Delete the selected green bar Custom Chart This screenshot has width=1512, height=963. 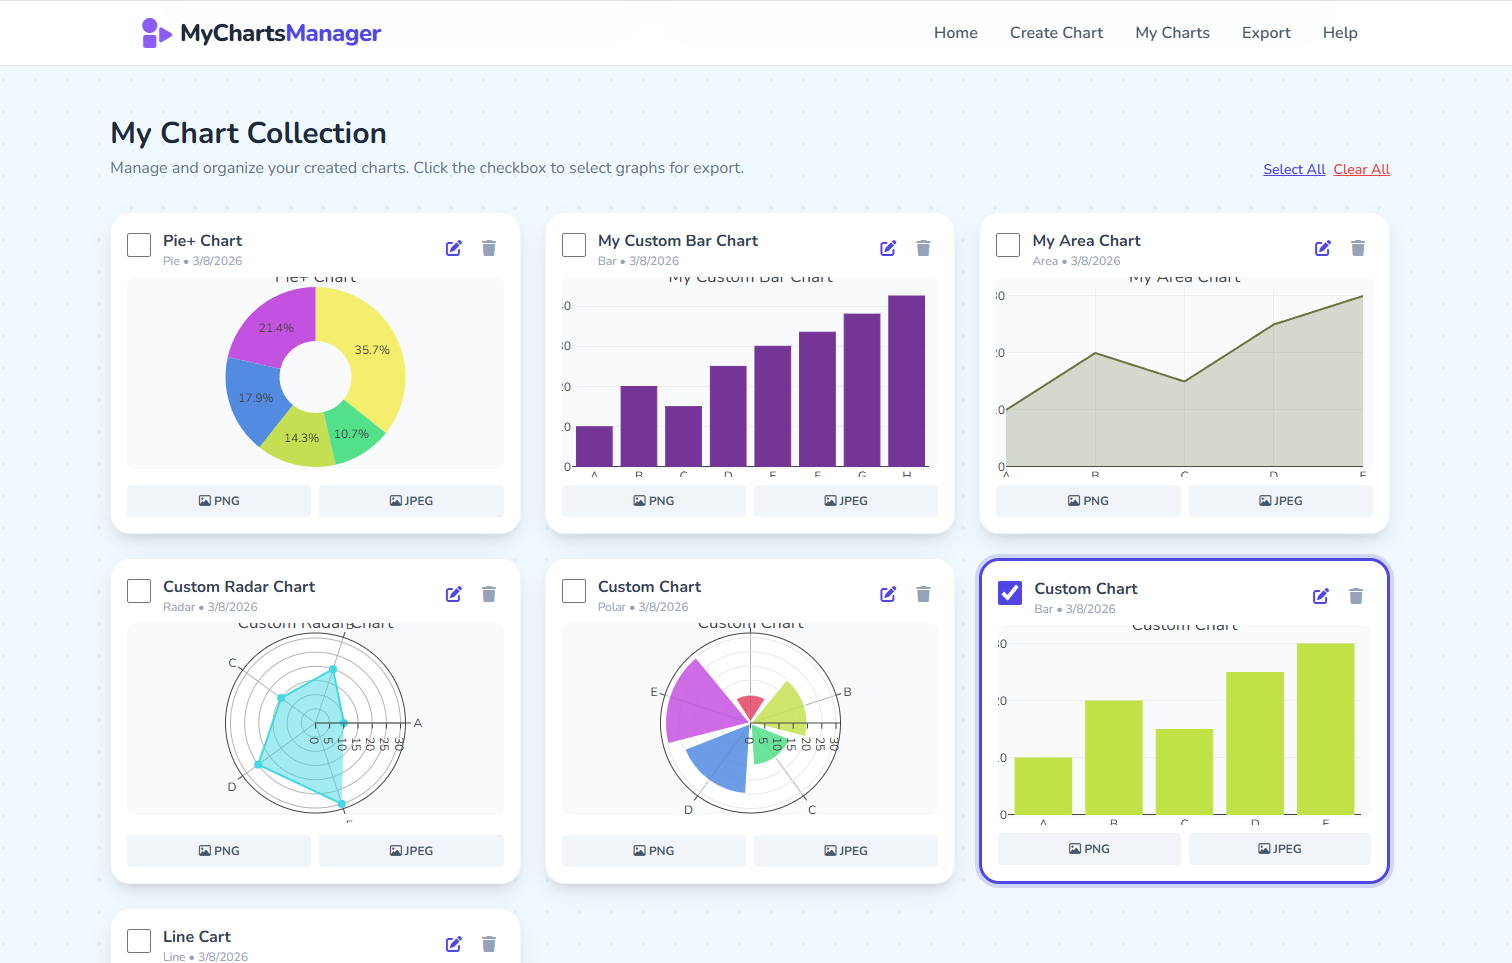point(1356,595)
